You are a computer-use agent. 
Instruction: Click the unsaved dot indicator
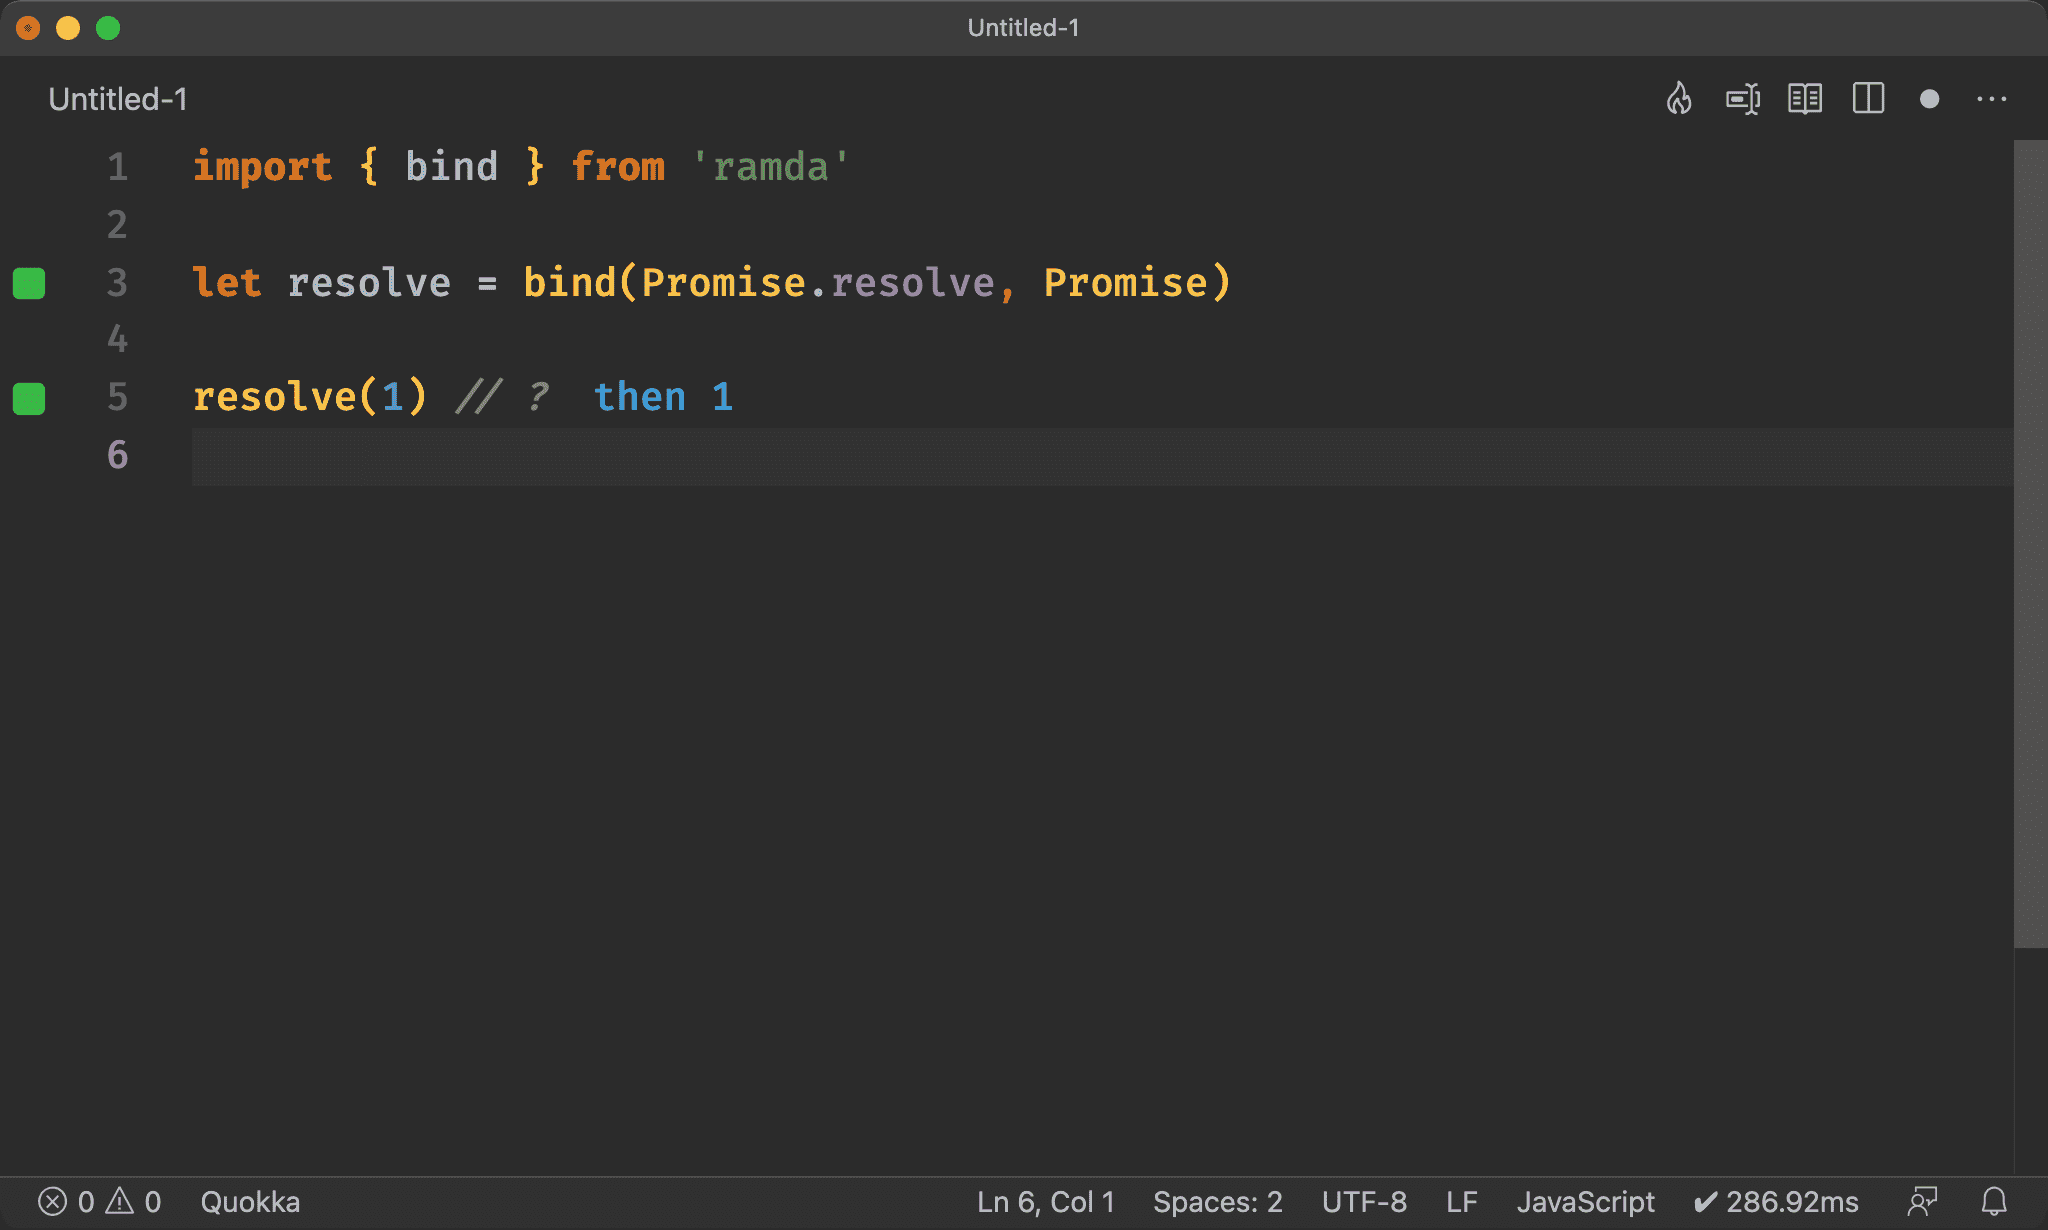pyautogui.click(x=1930, y=99)
